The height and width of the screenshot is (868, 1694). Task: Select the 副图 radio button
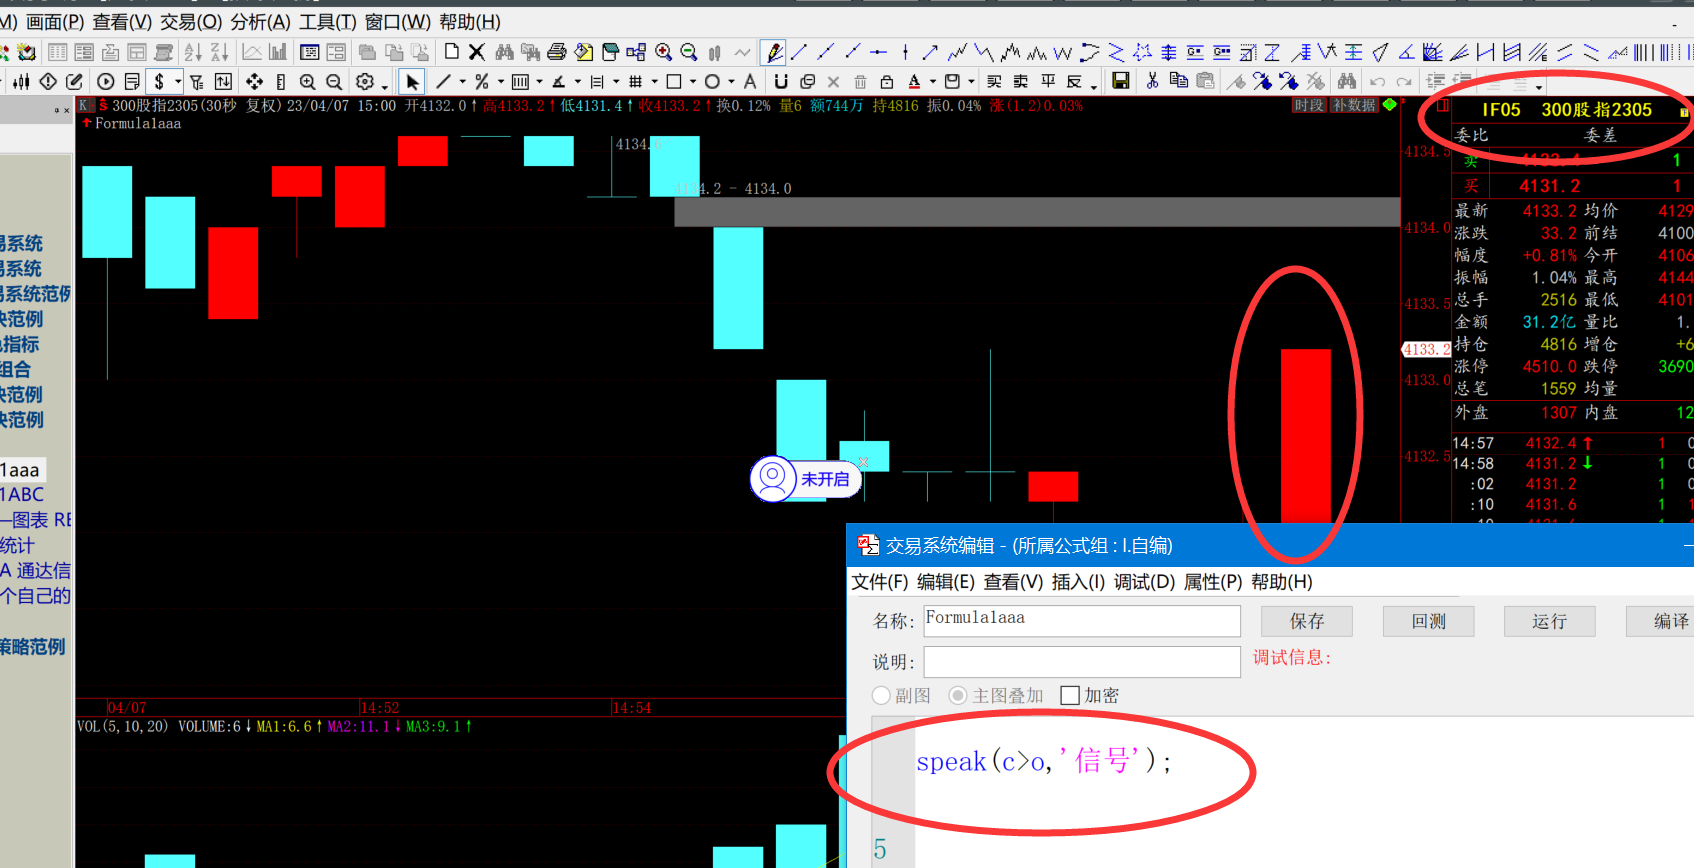click(x=881, y=695)
